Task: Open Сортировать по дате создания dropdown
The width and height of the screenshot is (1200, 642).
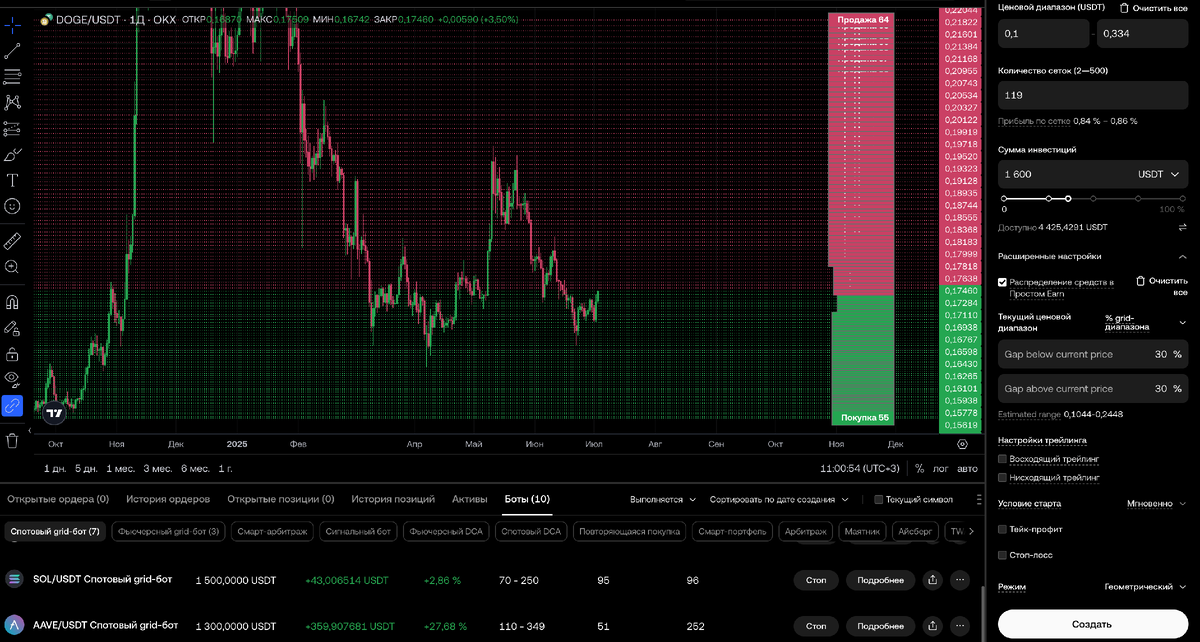Action: (779, 499)
